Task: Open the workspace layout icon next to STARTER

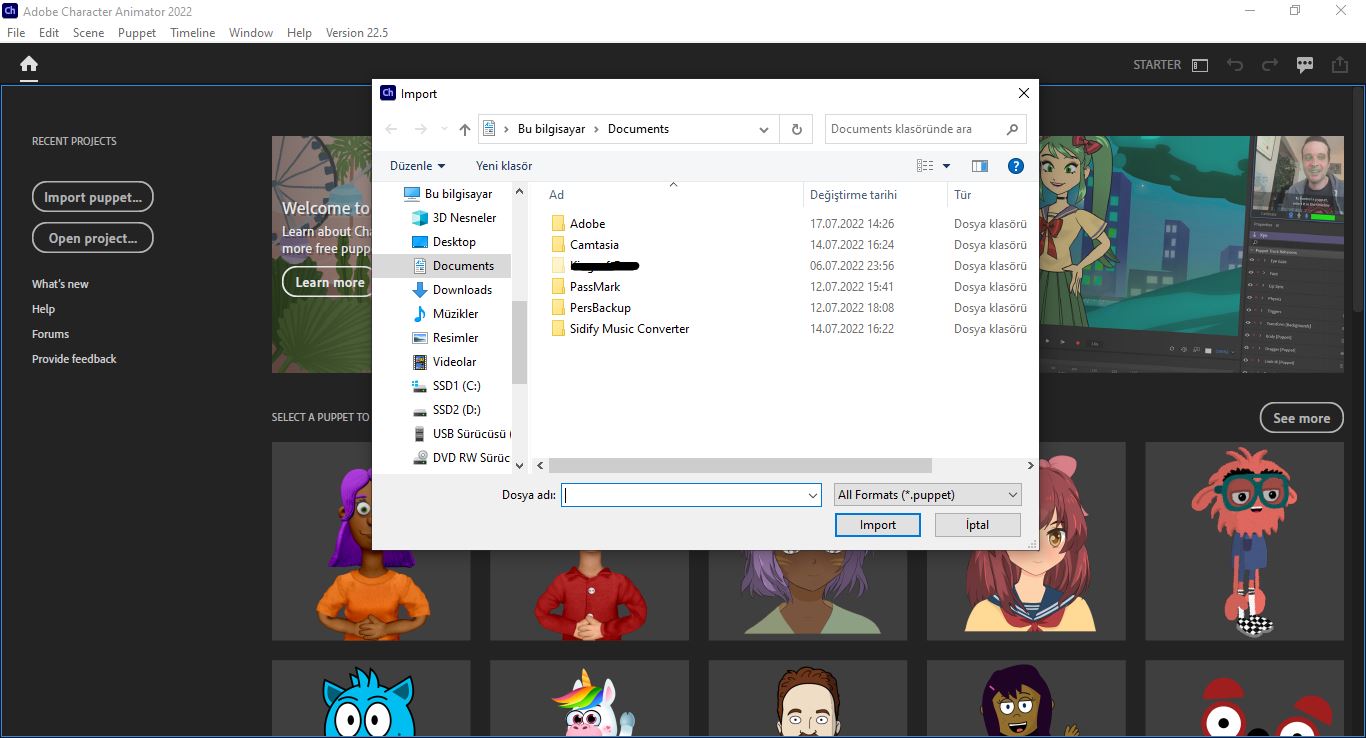Action: pos(1200,65)
